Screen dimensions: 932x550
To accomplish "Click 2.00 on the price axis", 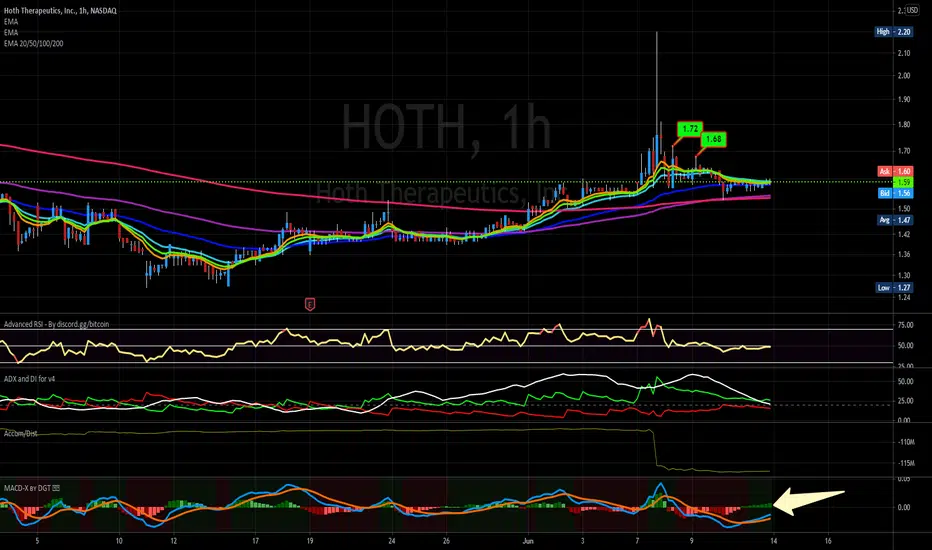I will [904, 76].
